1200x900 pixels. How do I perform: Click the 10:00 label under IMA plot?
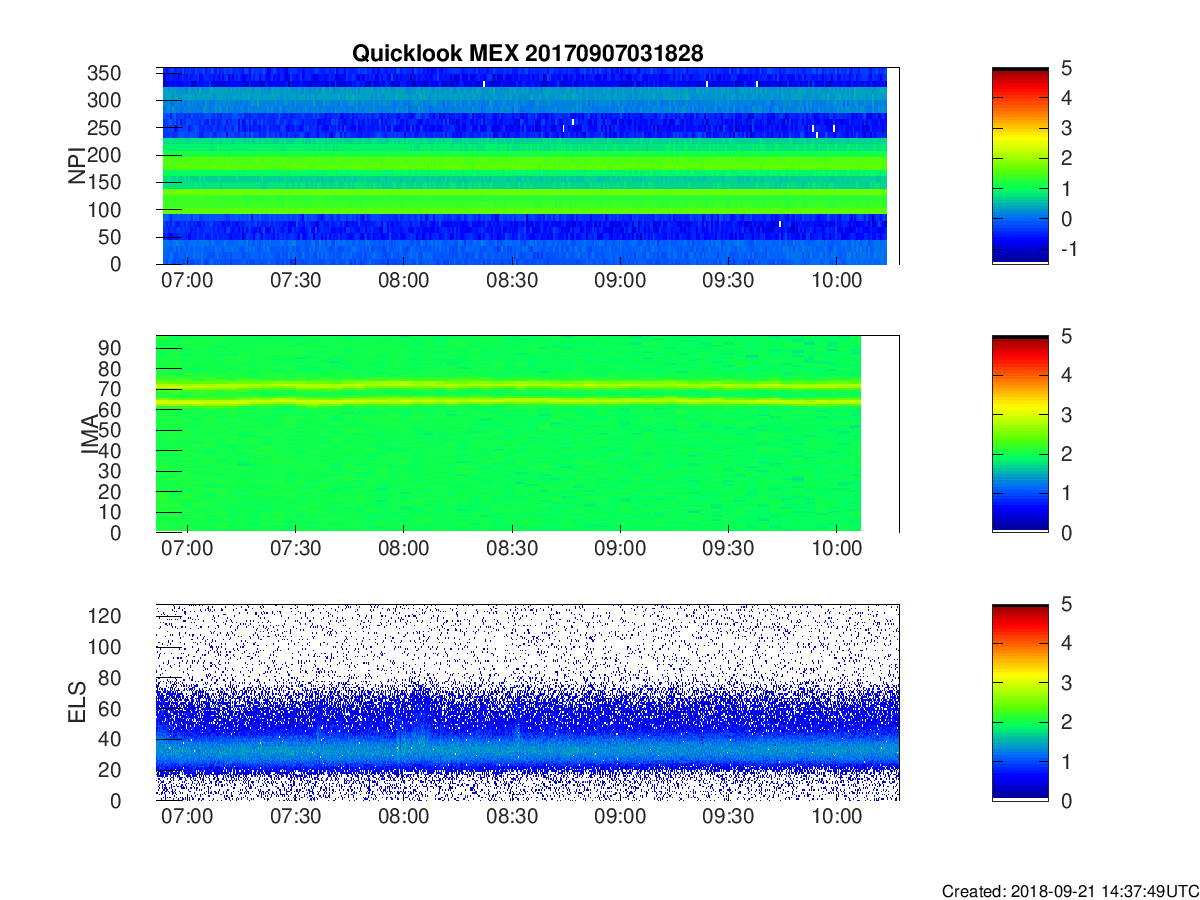pos(837,549)
